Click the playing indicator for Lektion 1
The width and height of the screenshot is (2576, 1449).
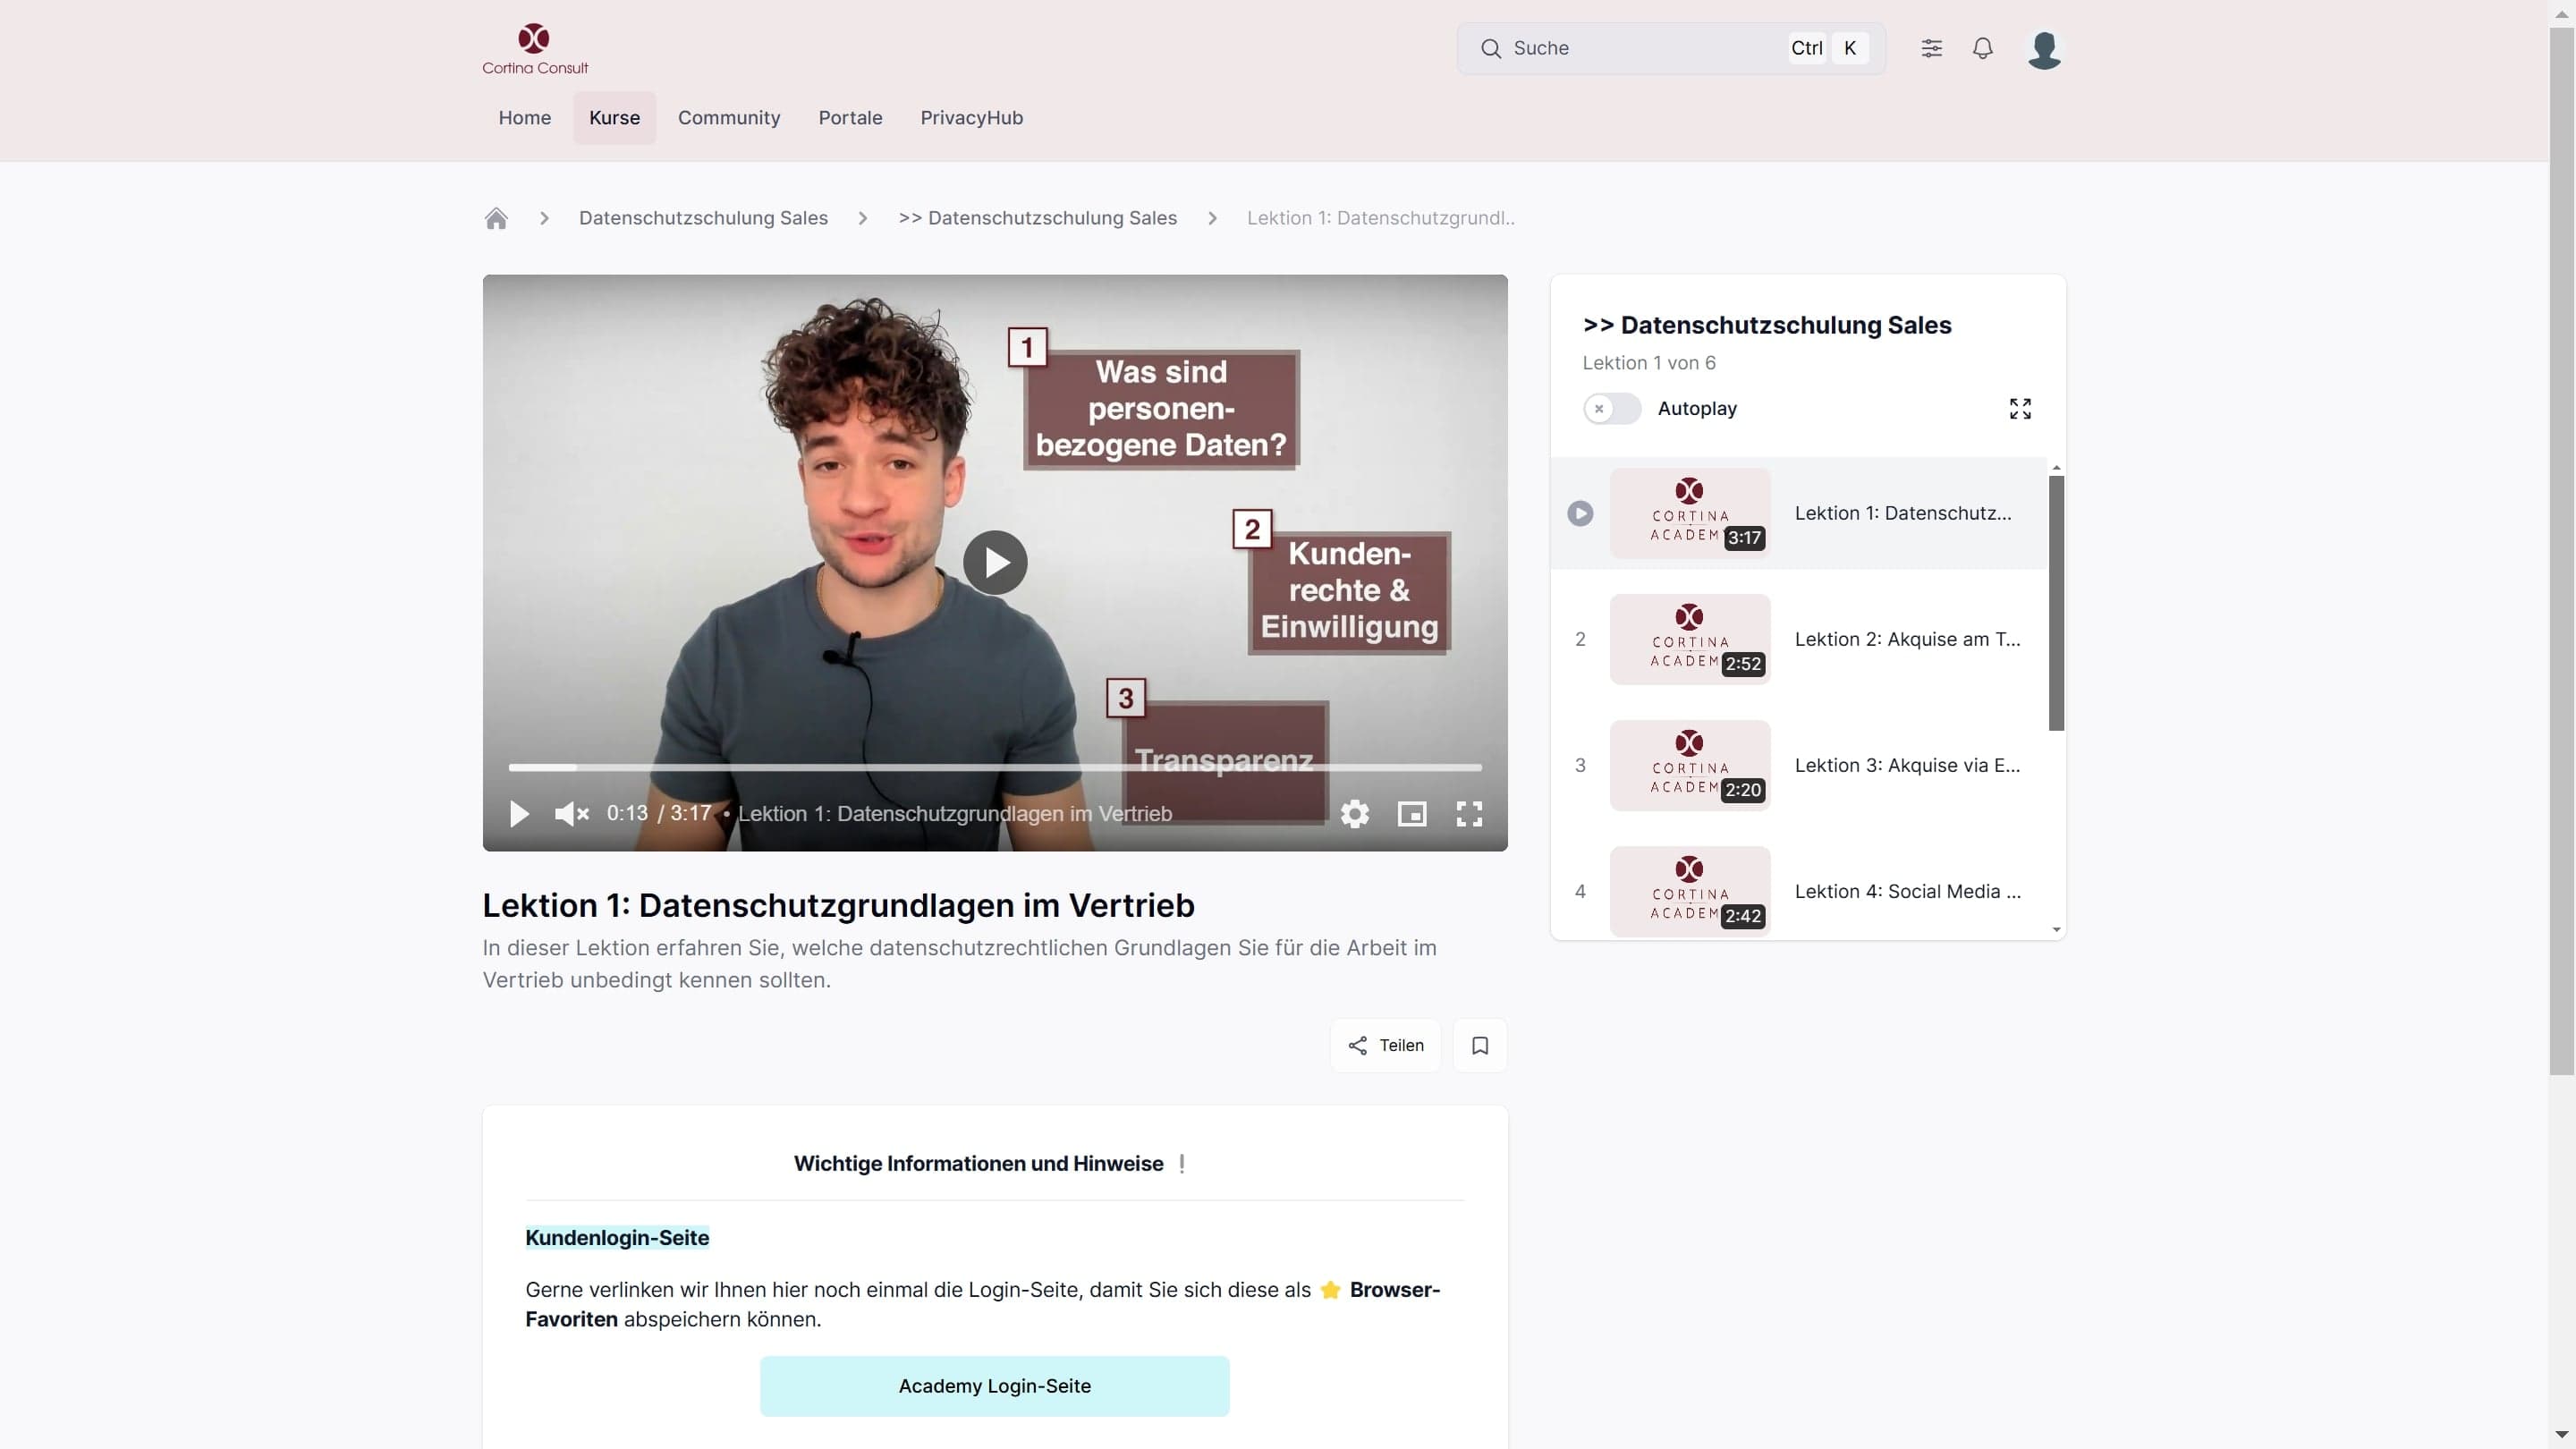pyautogui.click(x=1580, y=513)
